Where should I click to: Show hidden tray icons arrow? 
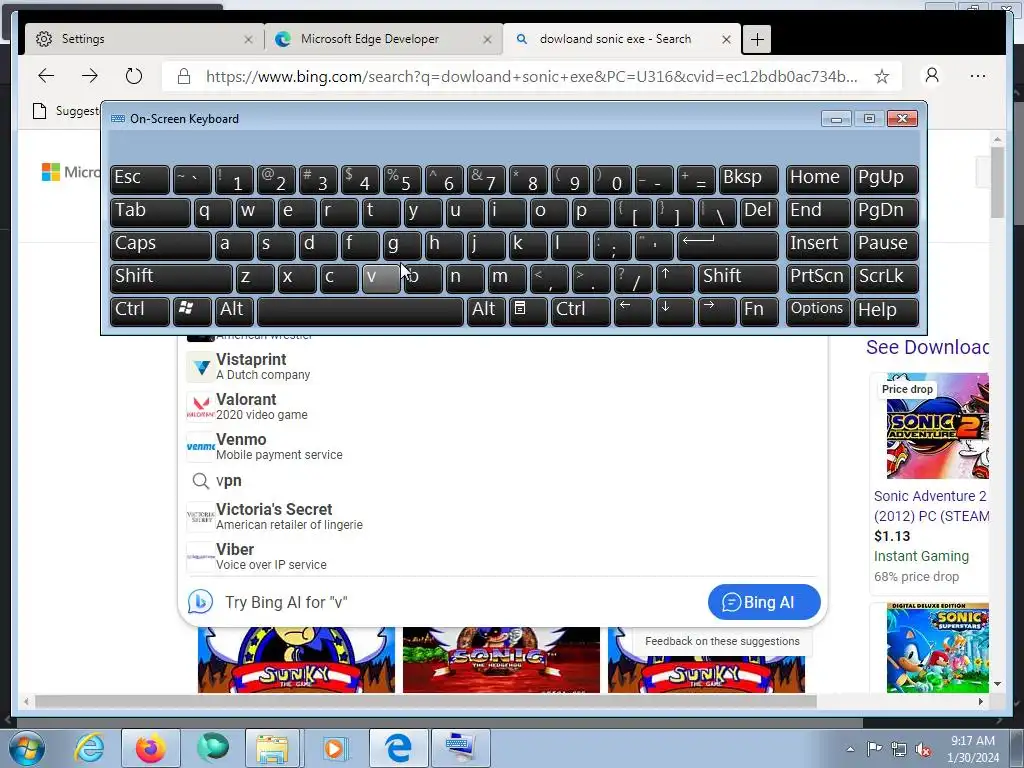(x=850, y=749)
